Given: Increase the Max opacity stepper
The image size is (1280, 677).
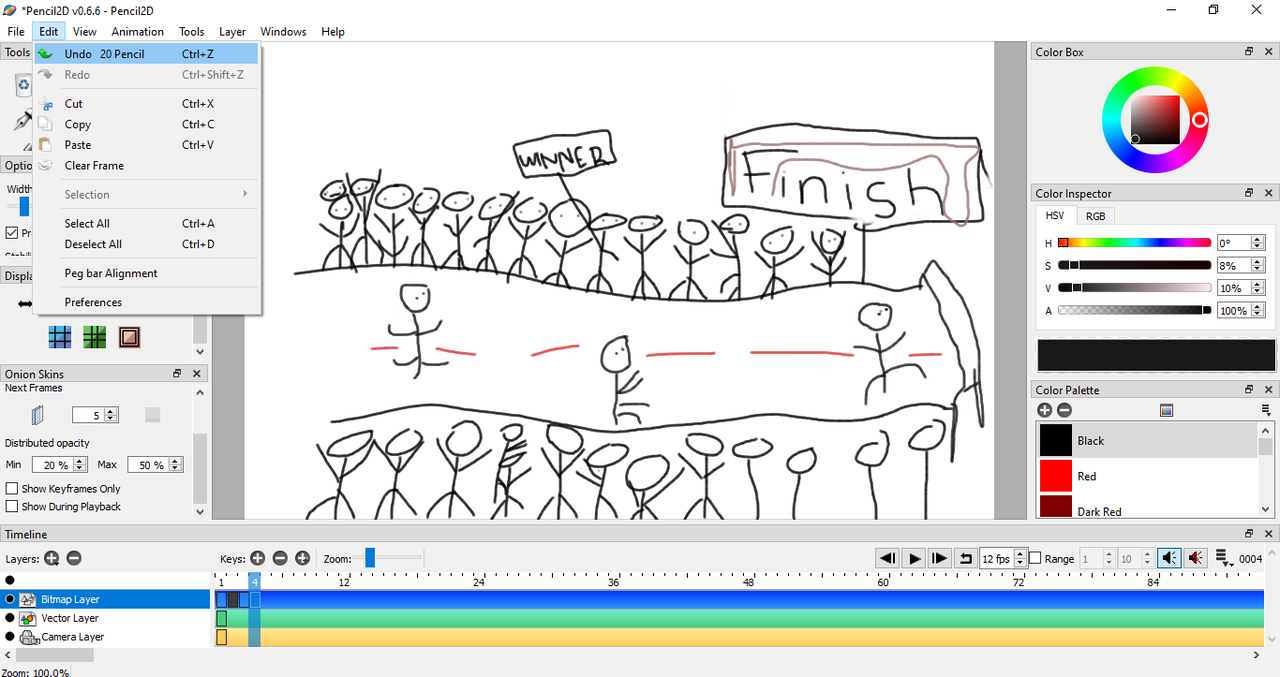Looking at the screenshot, I should pyautogui.click(x=175, y=461).
